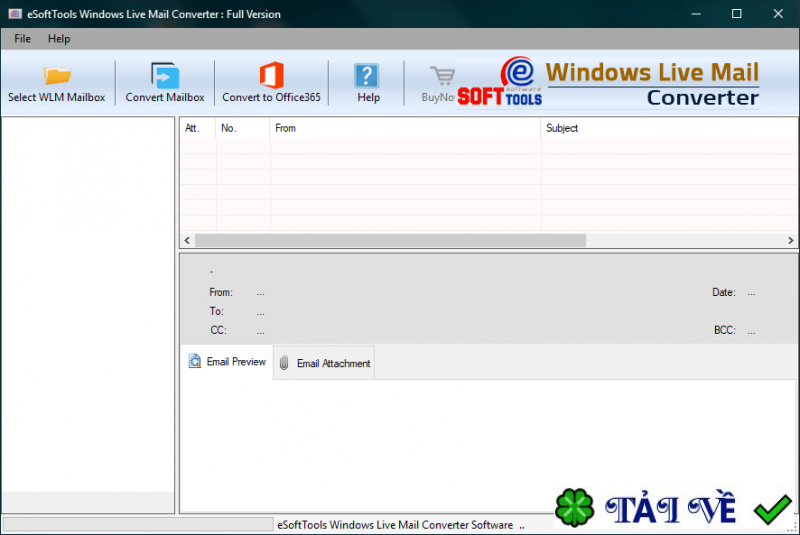
Task: Open the Help menu in menu bar
Action: tap(59, 39)
